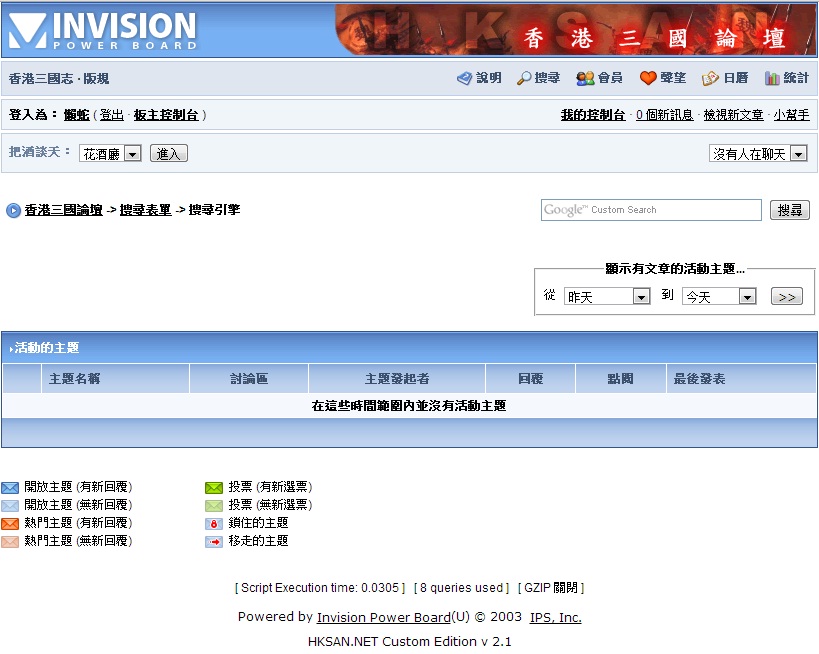Click the 香港三國志 link

pyautogui.click(x=41, y=79)
